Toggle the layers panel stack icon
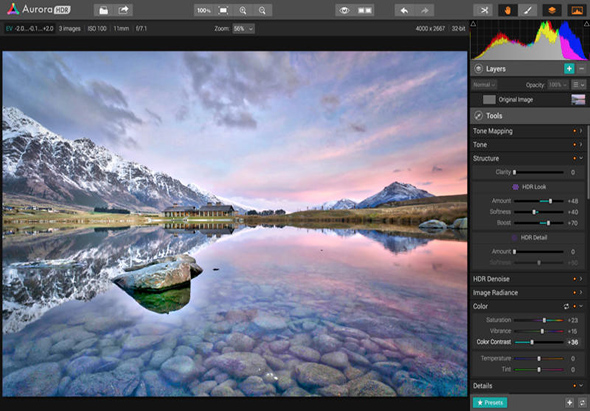590x411 pixels. [552, 11]
